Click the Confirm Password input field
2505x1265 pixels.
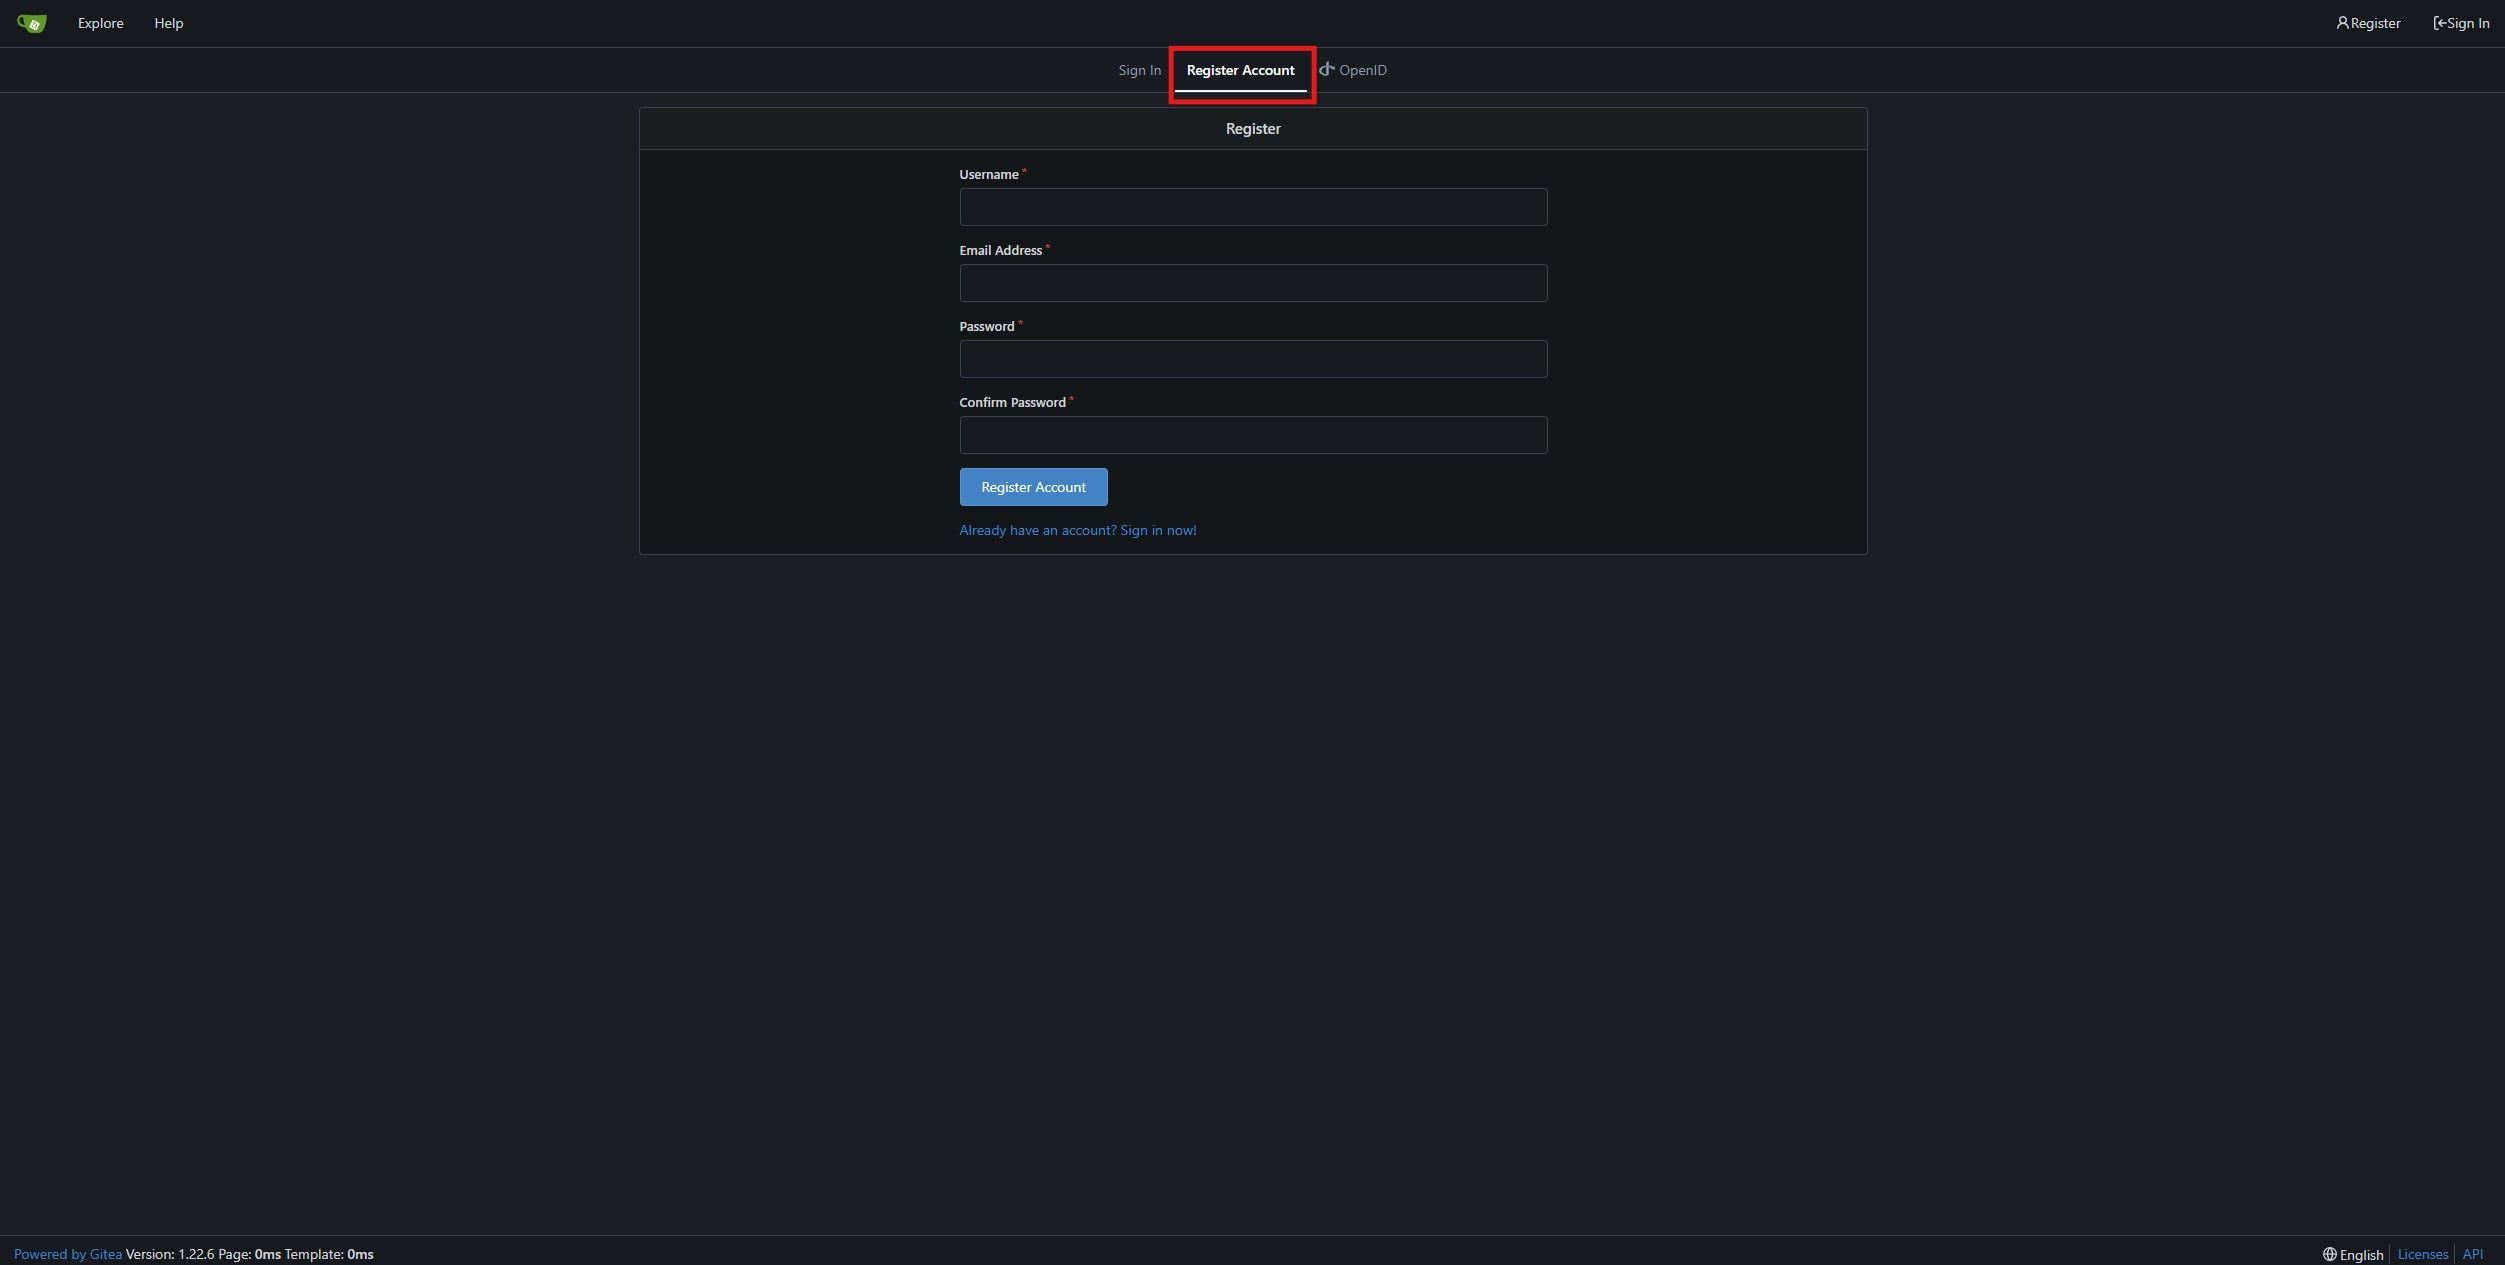tap(1253, 434)
